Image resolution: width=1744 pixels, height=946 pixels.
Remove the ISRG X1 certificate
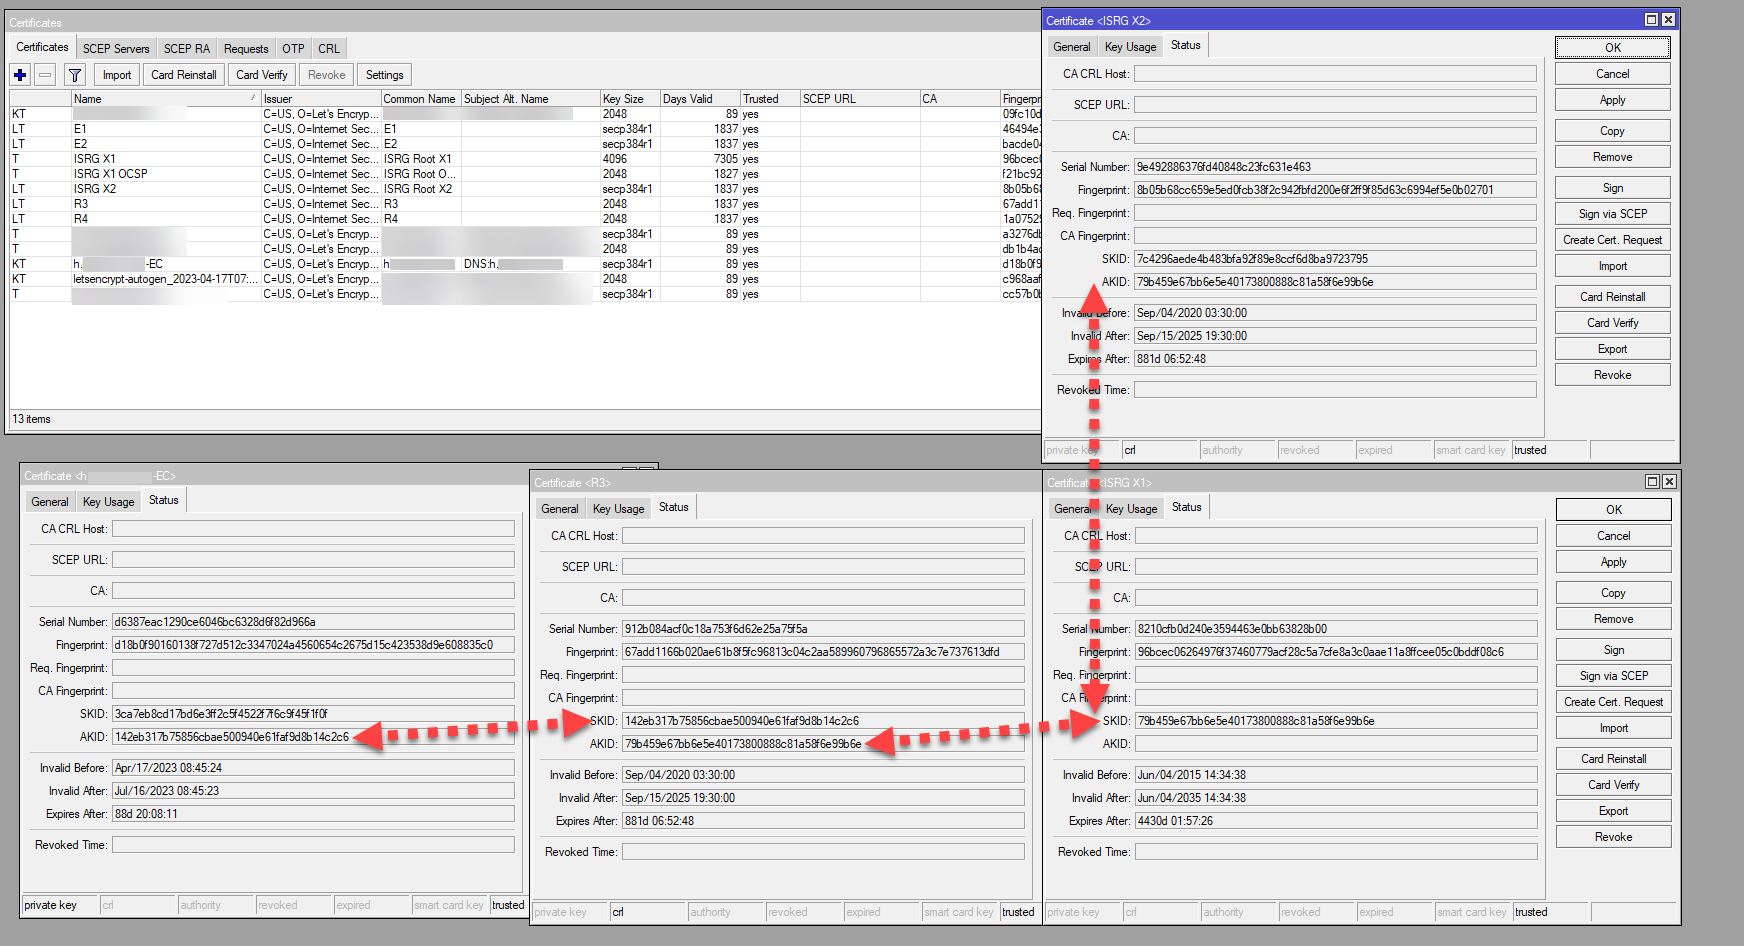point(1614,619)
